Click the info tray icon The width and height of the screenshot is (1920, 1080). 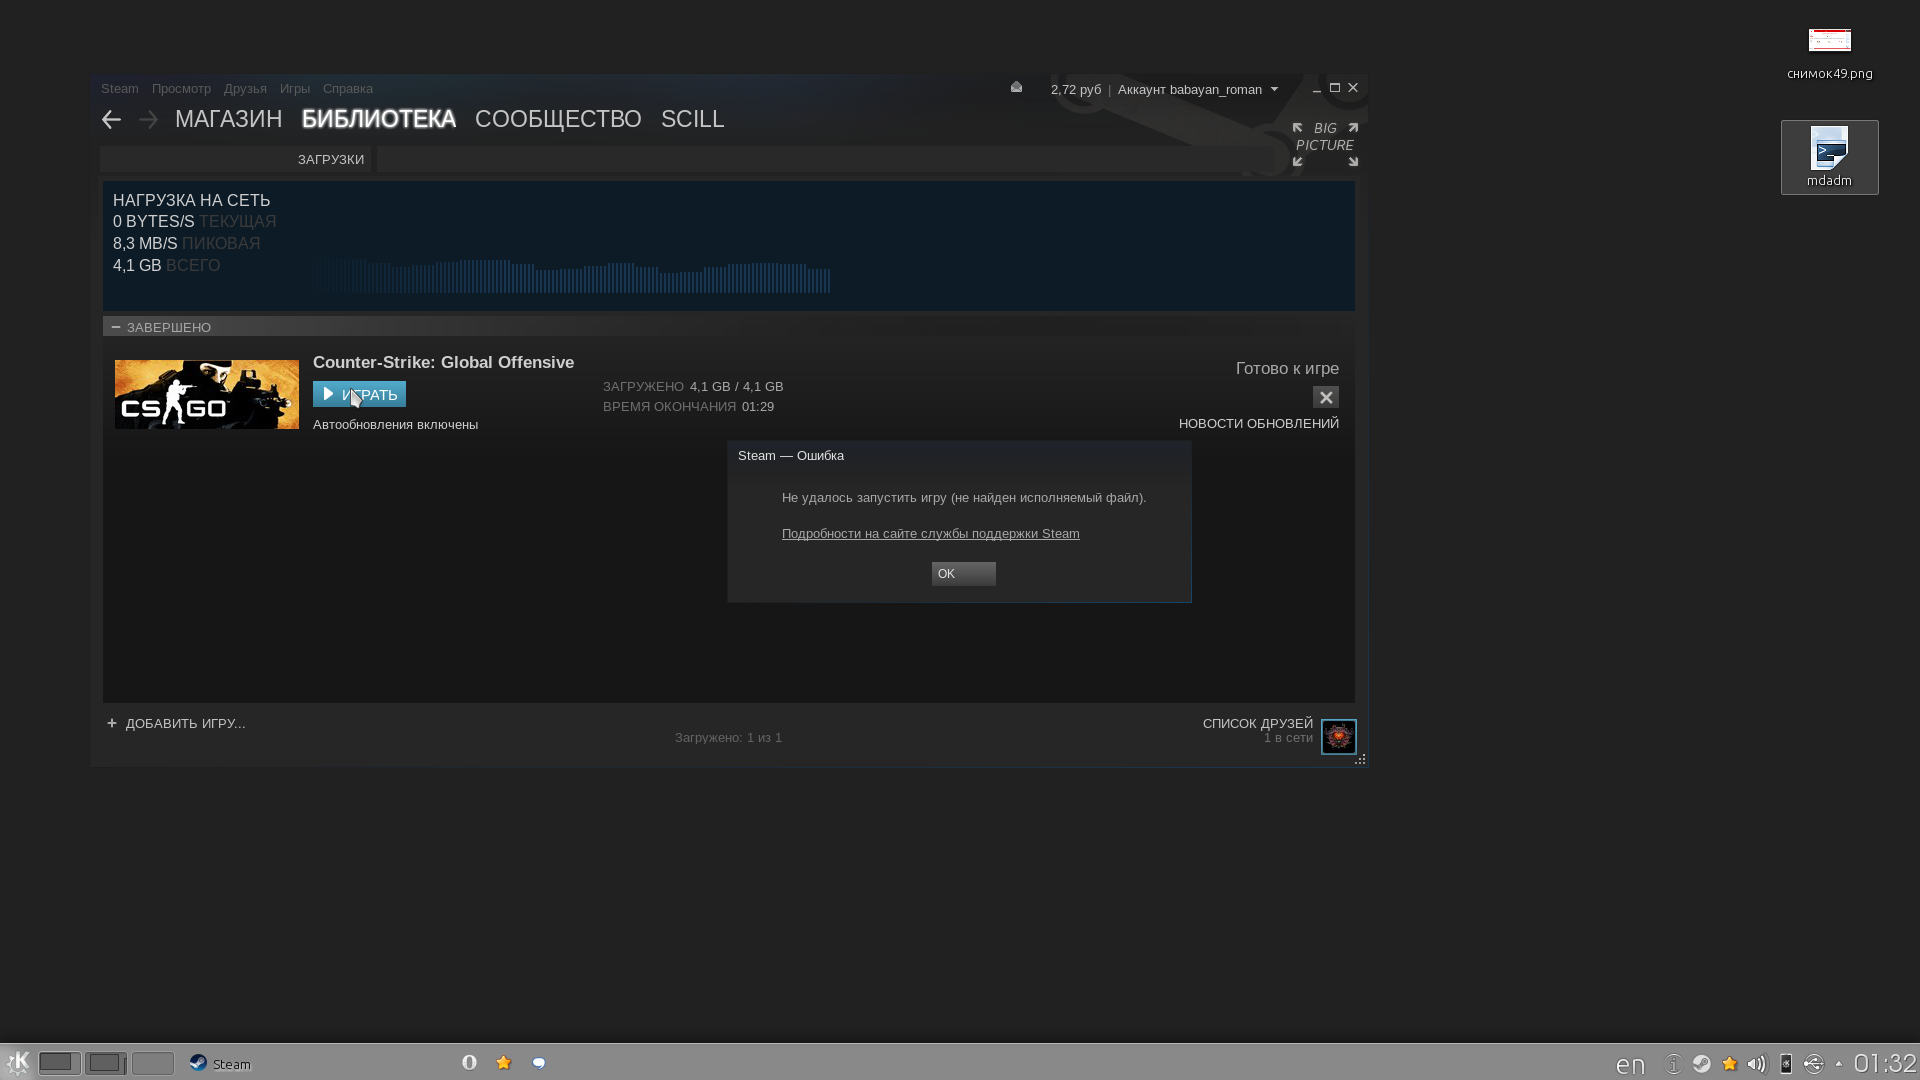1673,1064
